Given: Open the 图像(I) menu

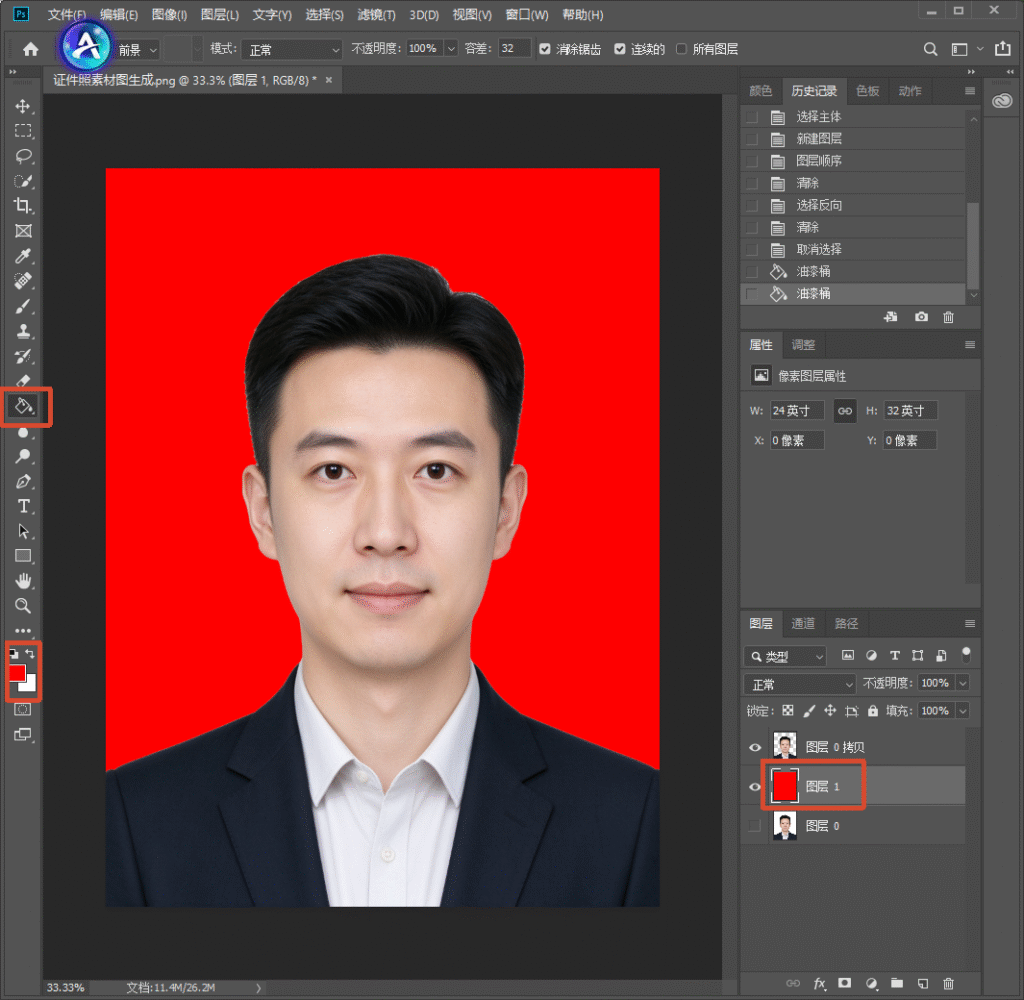Looking at the screenshot, I should 169,14.
